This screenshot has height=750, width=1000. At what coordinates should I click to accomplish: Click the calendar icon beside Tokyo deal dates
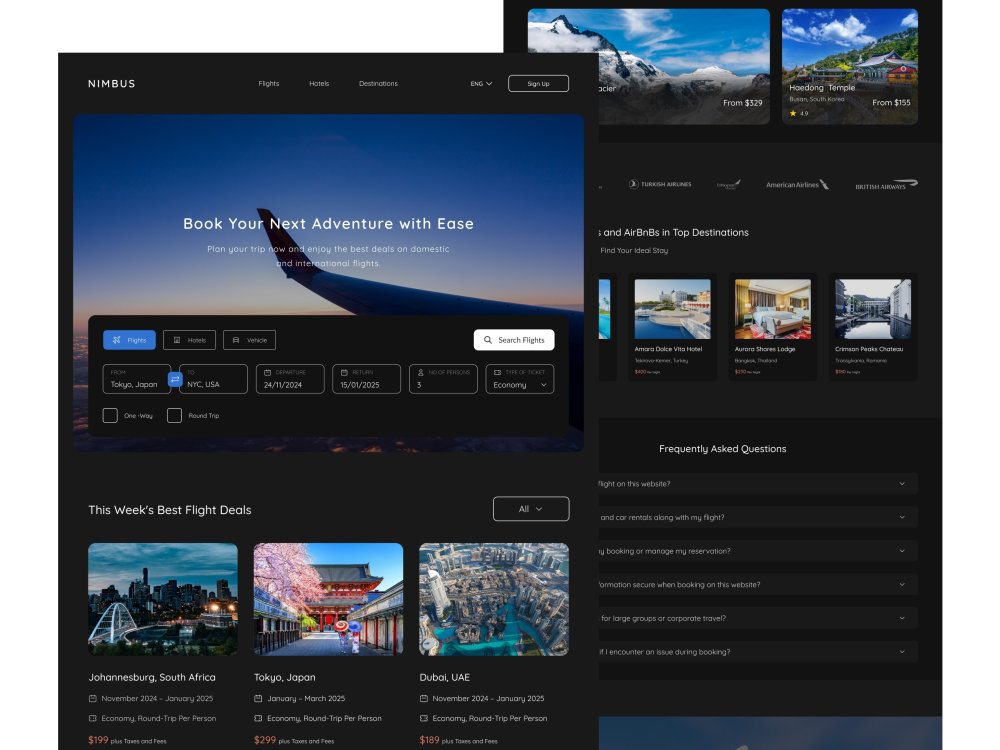(258, 698)
